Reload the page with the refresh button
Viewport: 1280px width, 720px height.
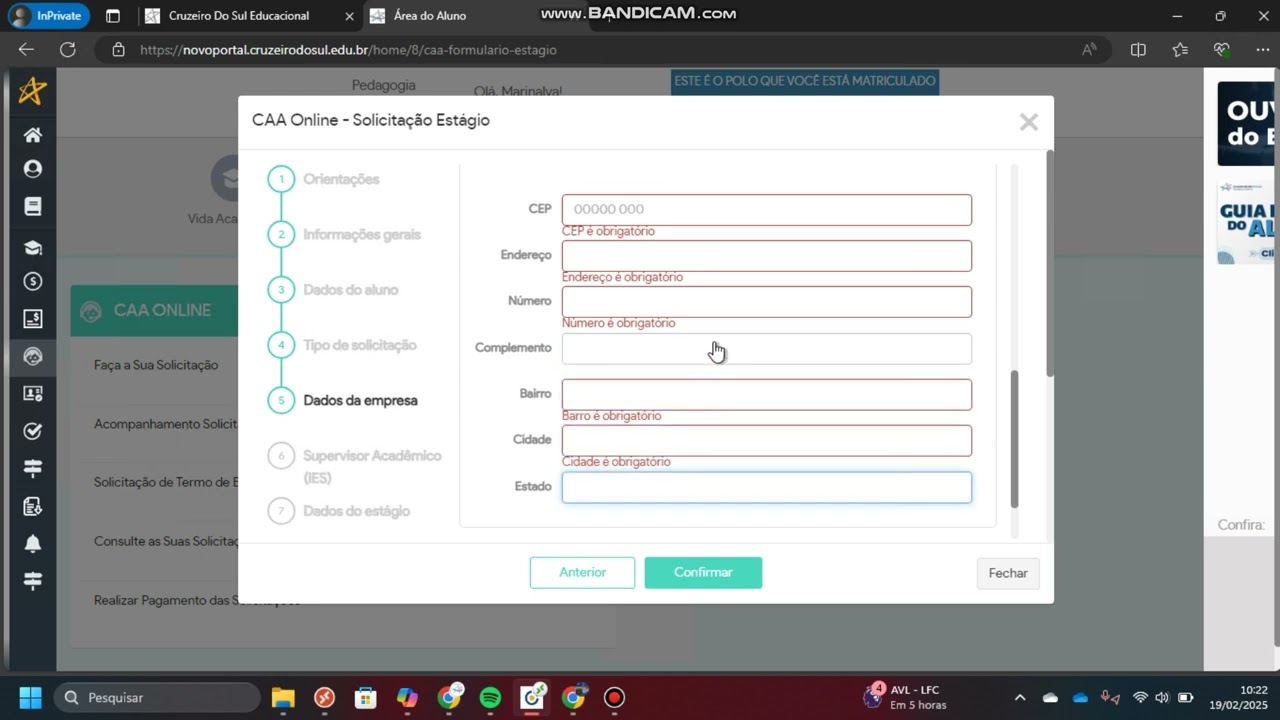[67, 49]
